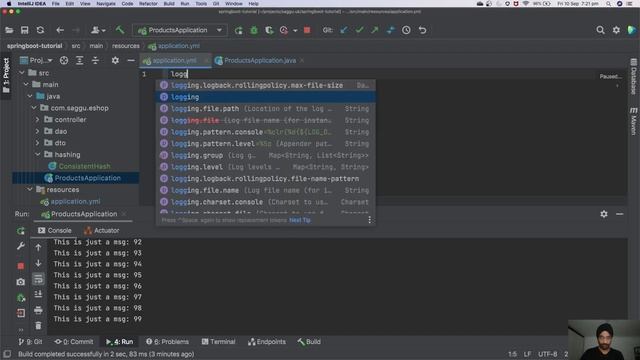
Task: Collapse the src folder
Action: point(22,73)
